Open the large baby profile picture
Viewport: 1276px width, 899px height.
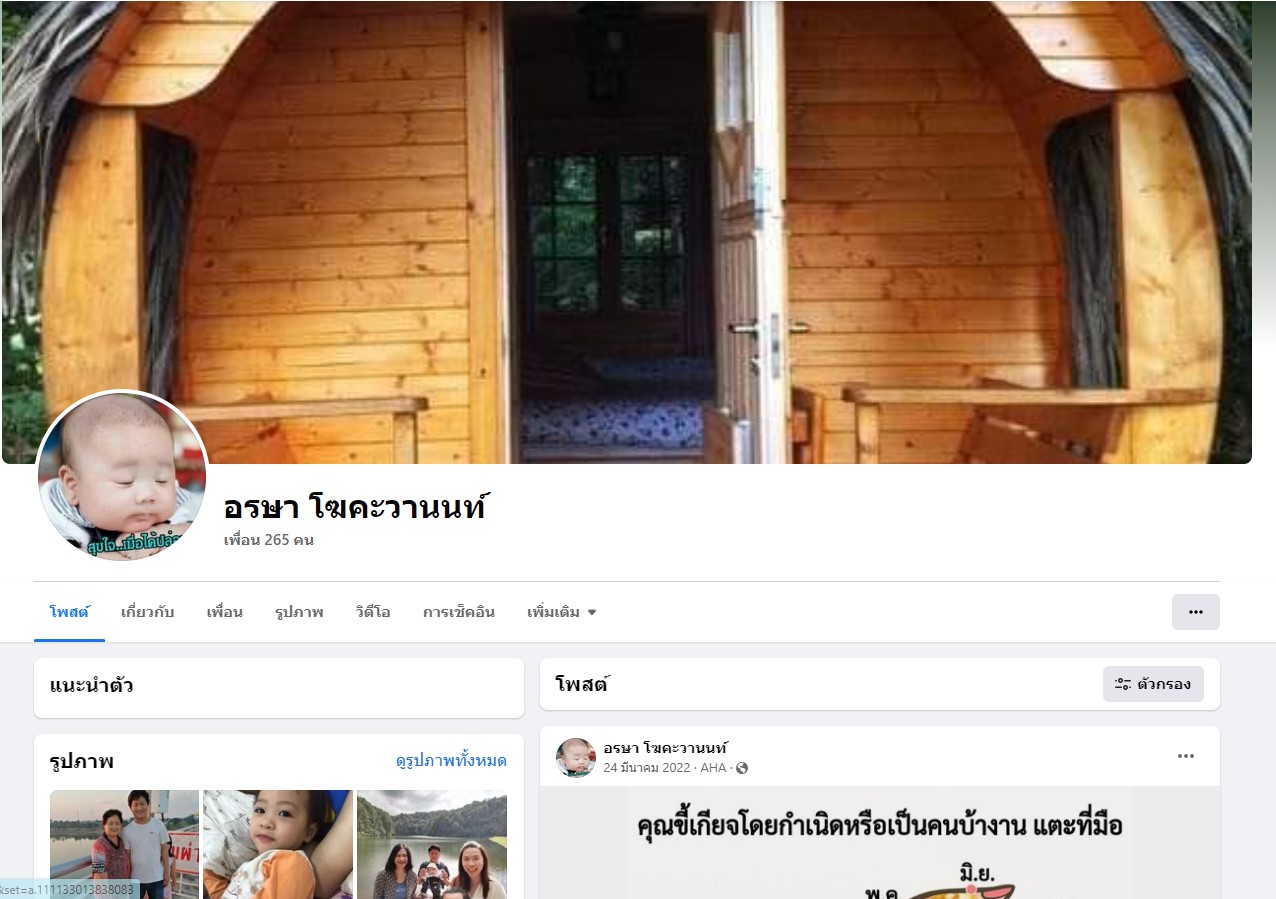[122, 476]
